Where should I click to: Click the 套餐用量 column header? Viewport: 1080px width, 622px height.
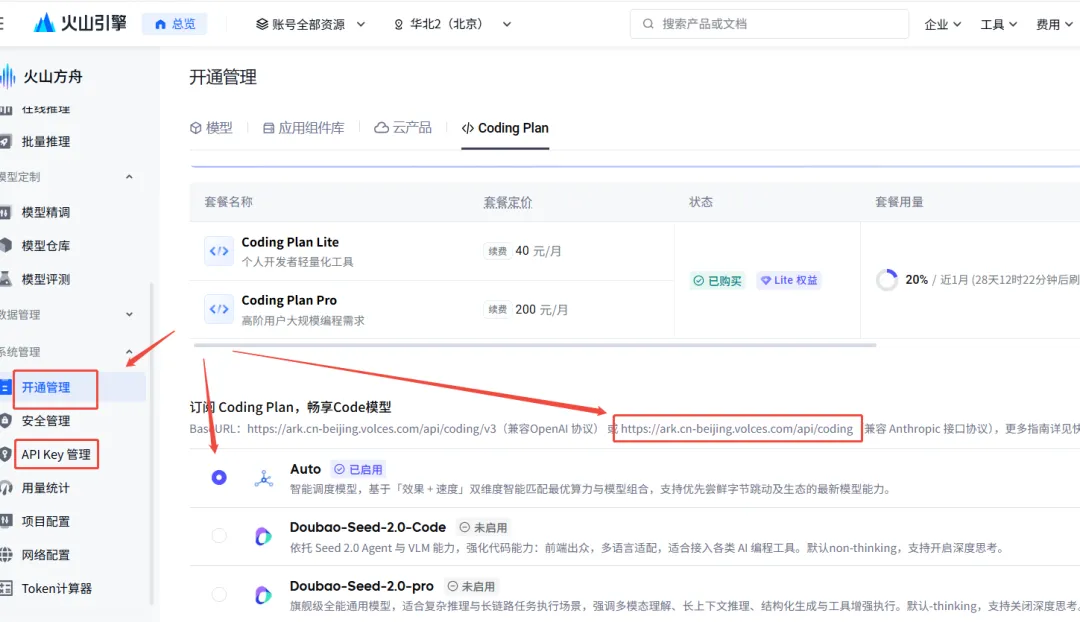pos(899,202)
